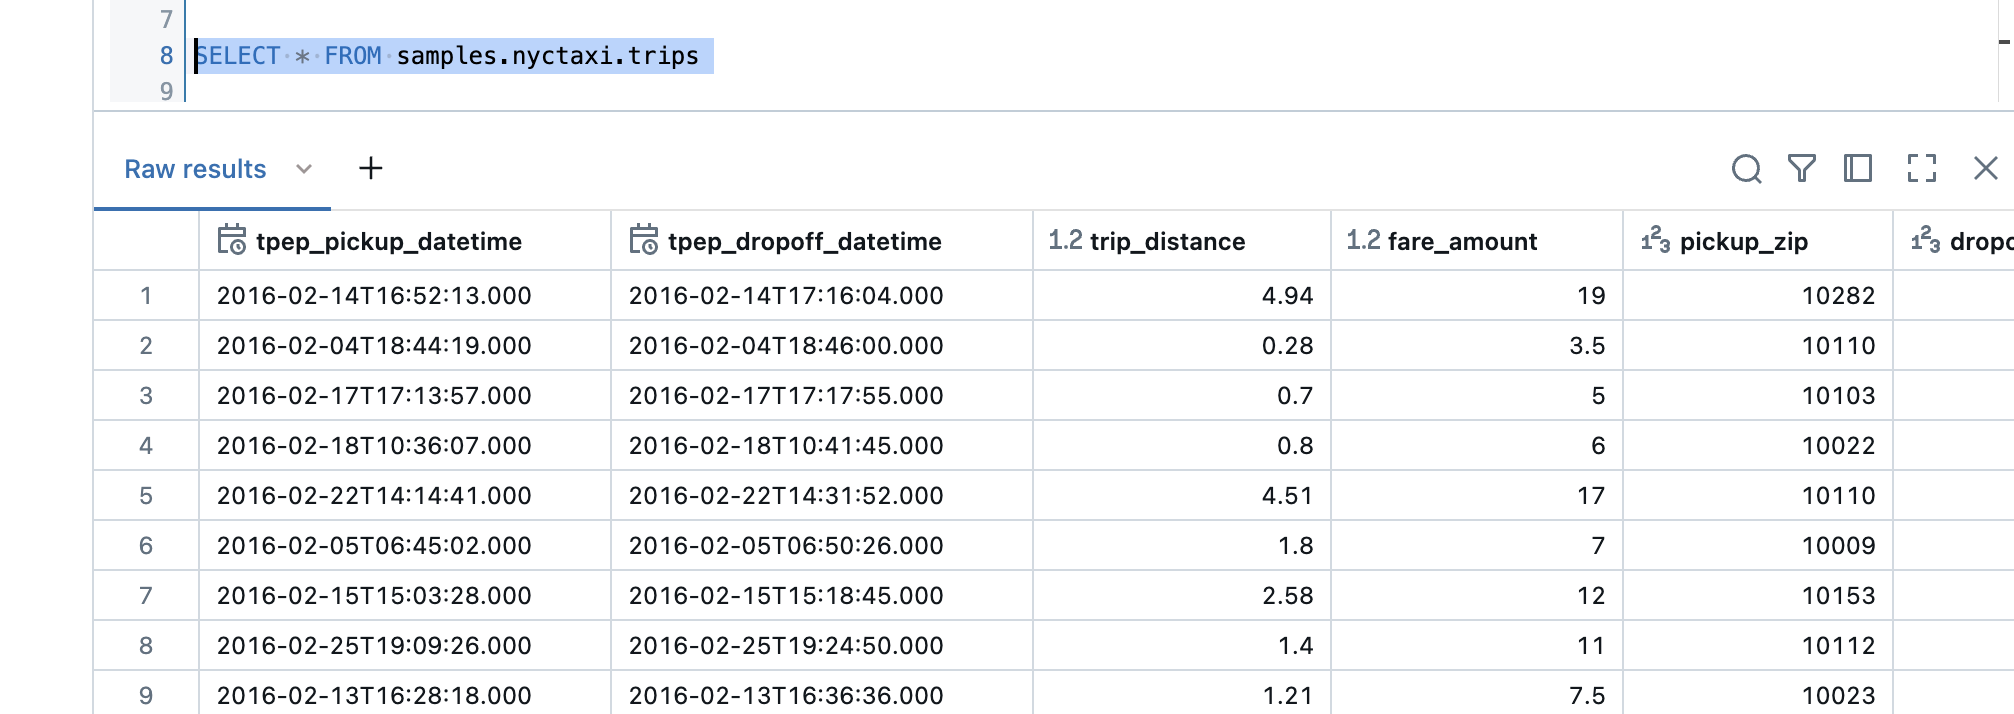This screenshot has height=714, width=2014.
Task: Select the fare amount cell showing 3.5
Action: 1587,346
